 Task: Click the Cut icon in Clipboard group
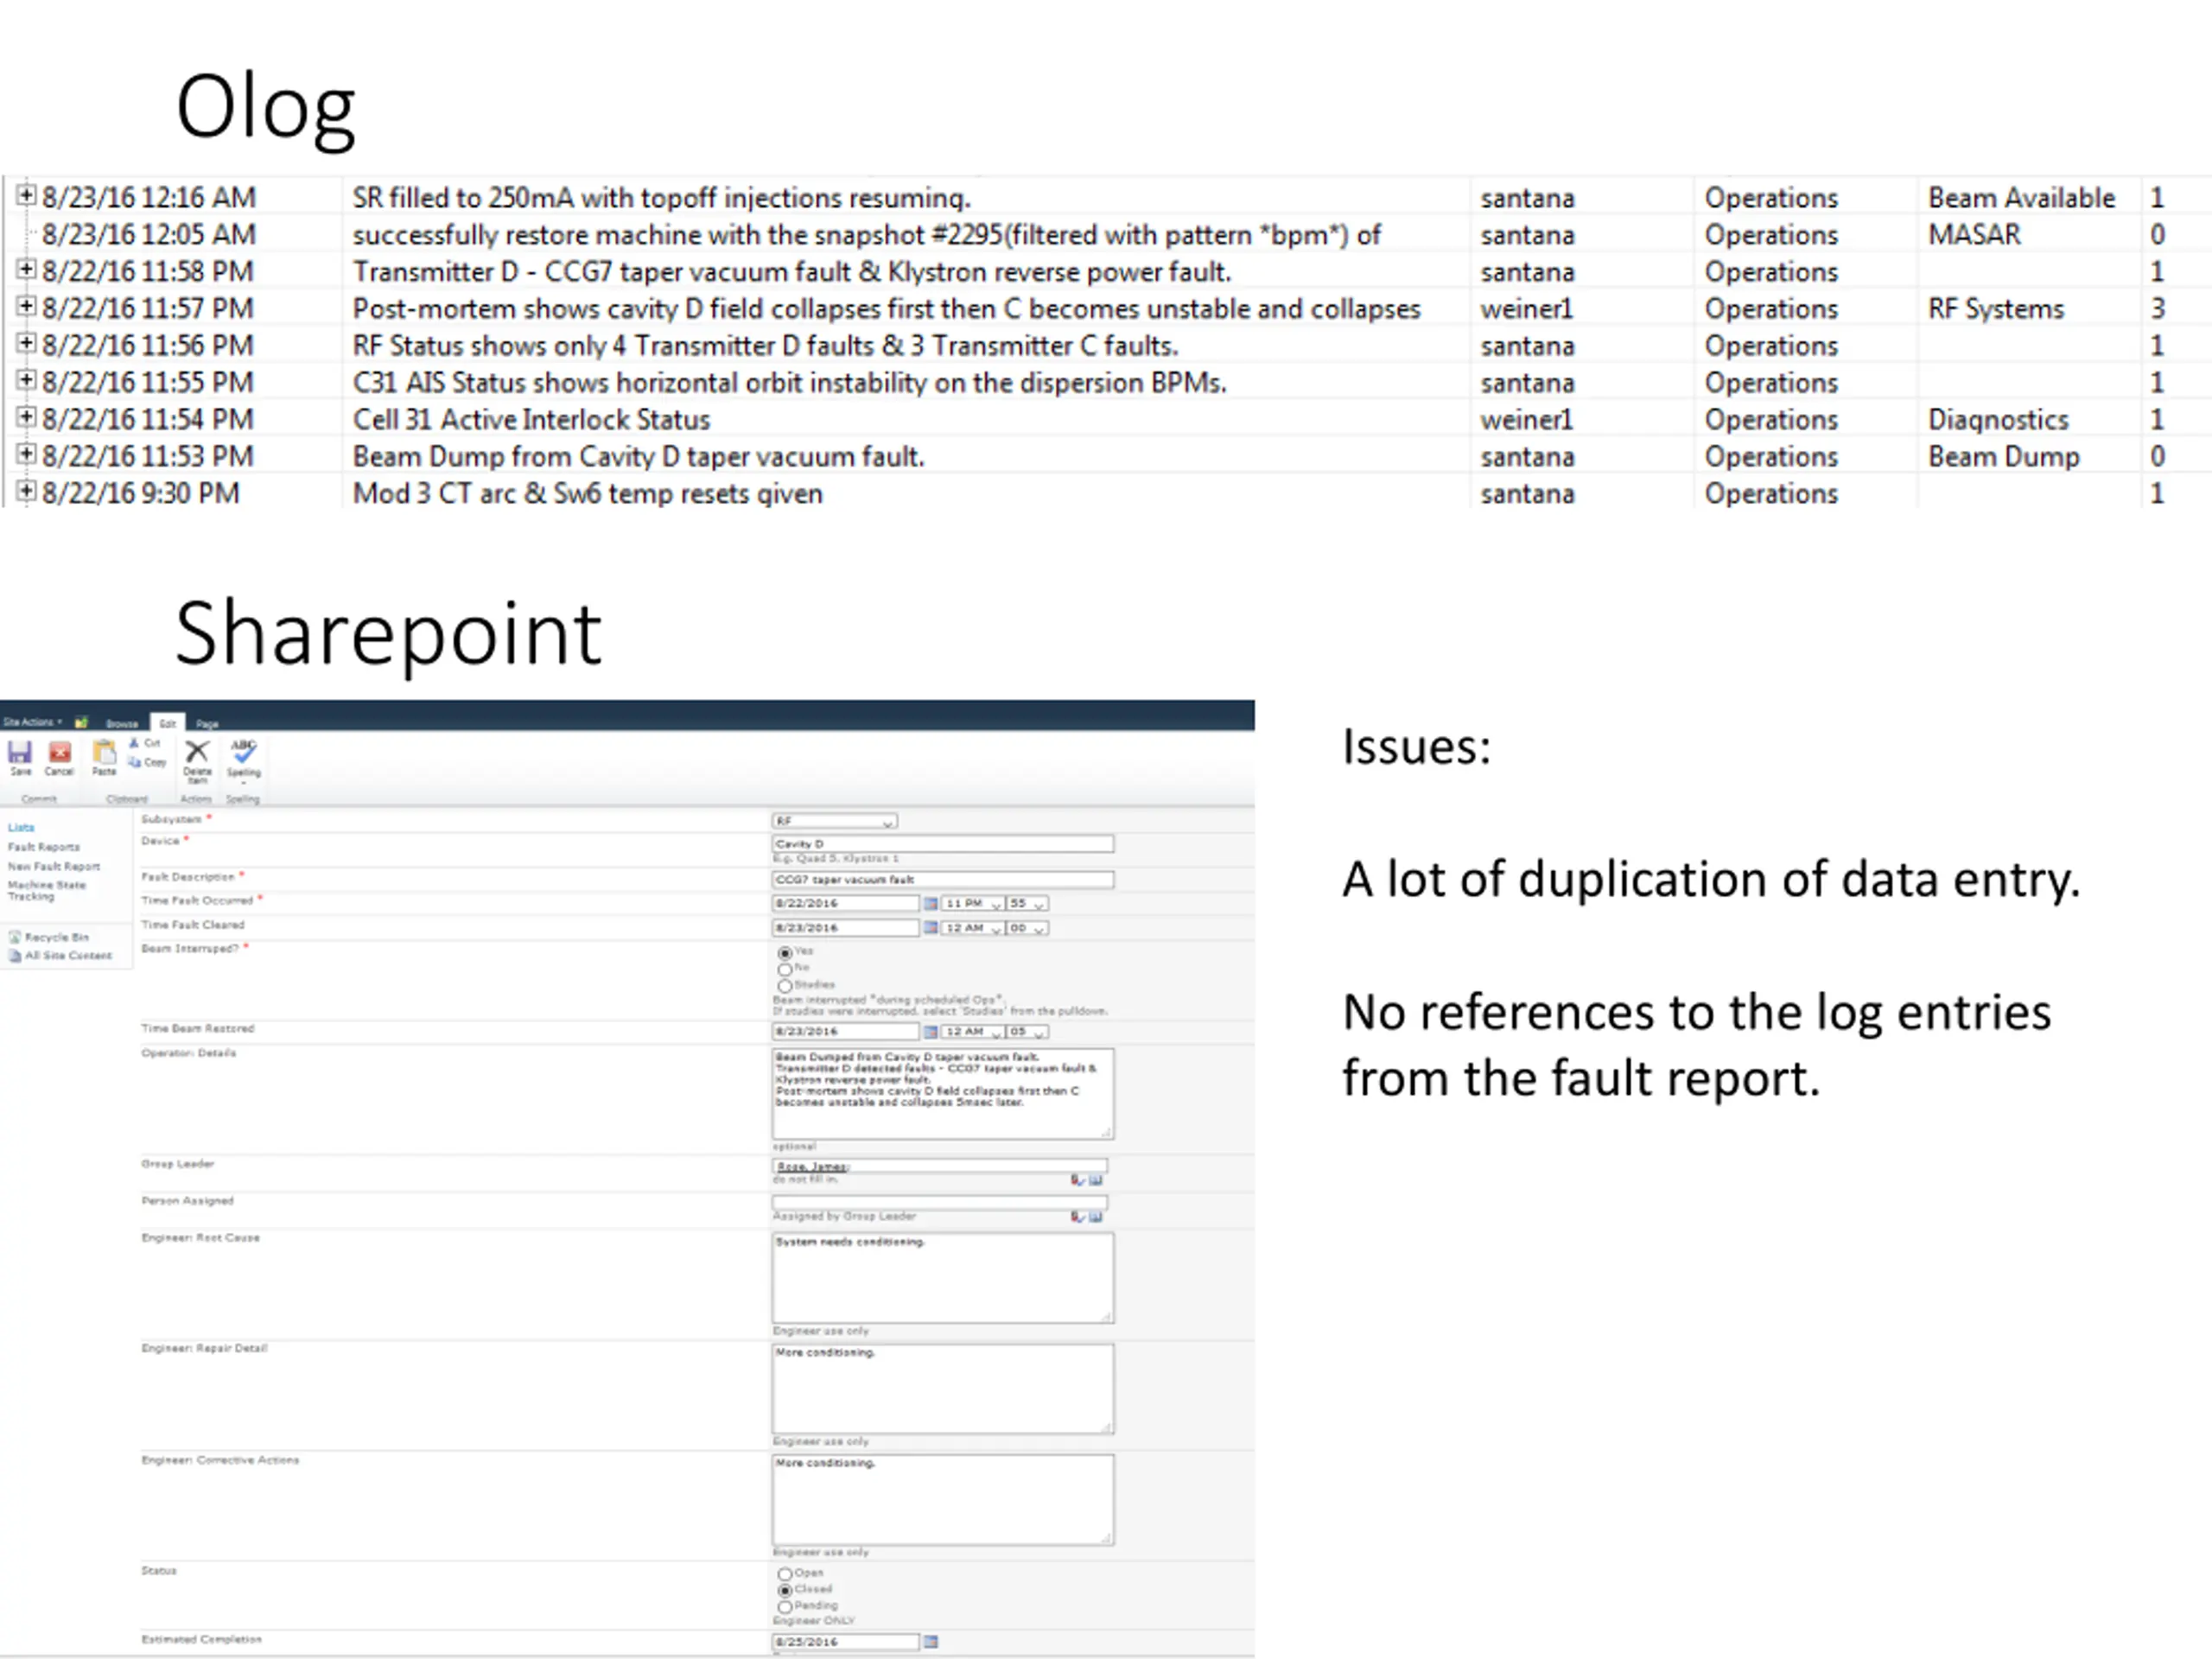(x=135, y=743)
